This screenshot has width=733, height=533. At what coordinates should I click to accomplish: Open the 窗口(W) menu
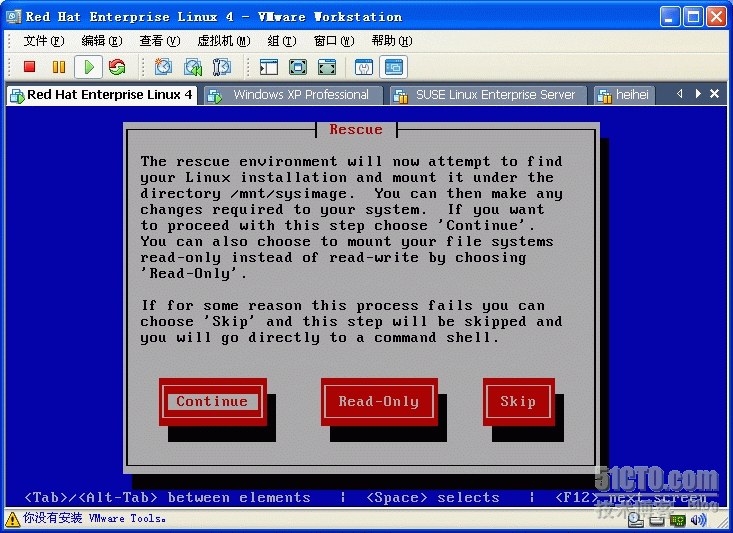(334, 41)
